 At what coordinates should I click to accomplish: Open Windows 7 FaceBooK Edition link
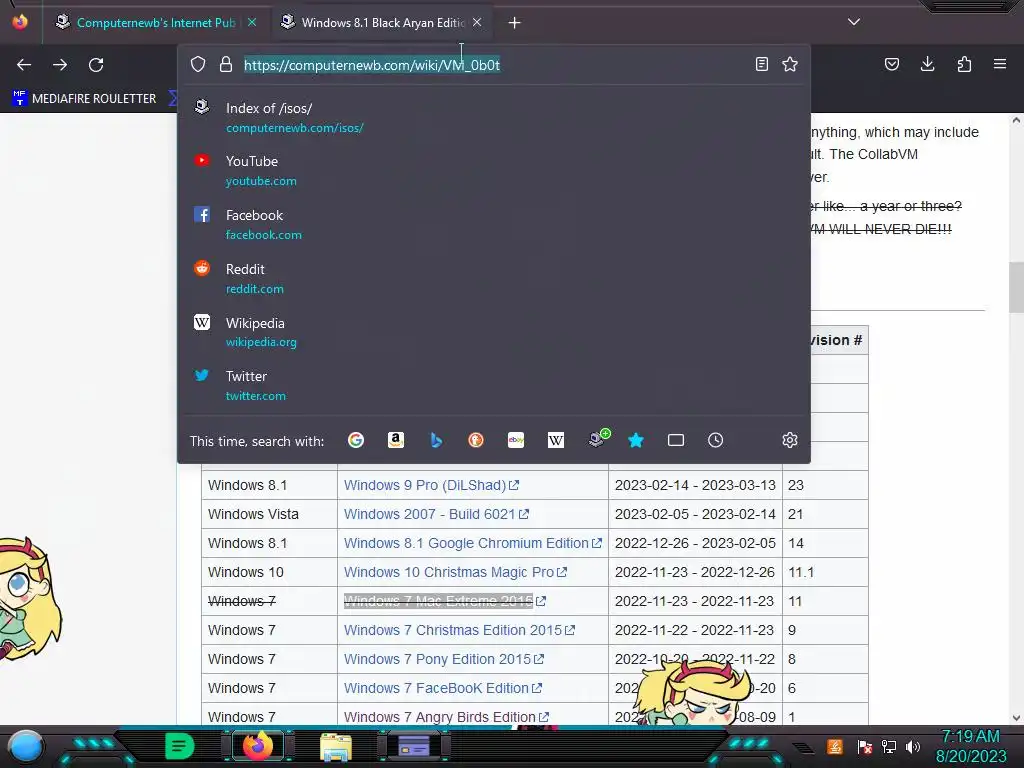coord(443,688)
